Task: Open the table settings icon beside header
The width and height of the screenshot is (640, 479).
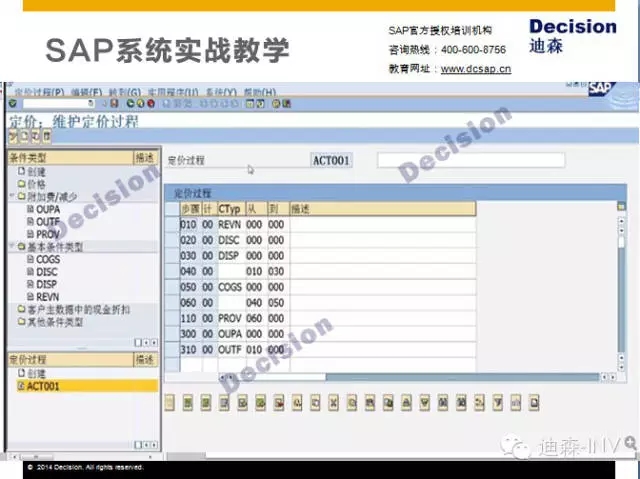Action: pyautogui.click(x=621, y=206)
